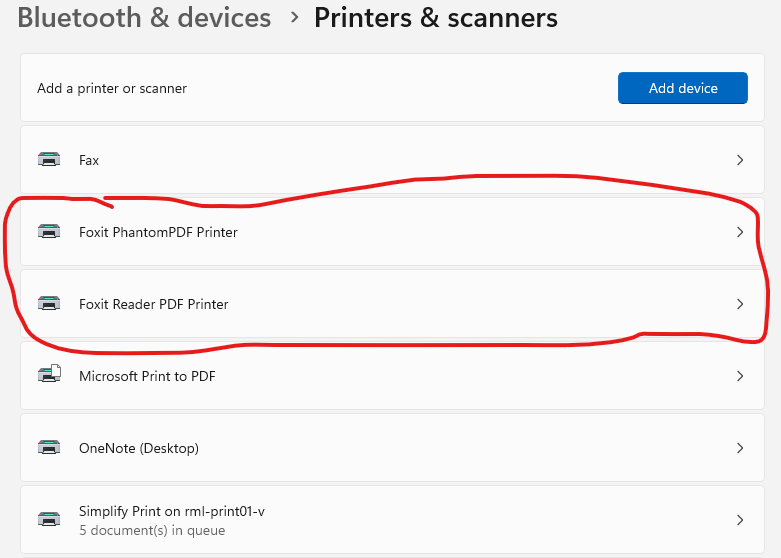Click the OneNote (Desktop) printer icon

tap(49, 448)
